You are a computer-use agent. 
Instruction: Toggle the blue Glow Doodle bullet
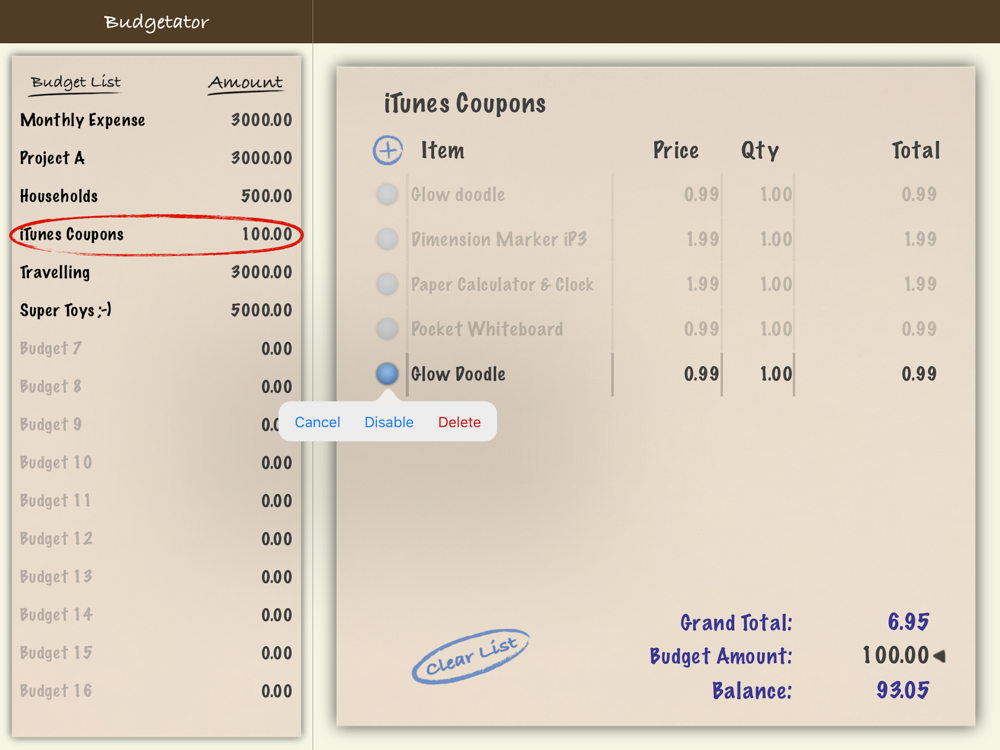387,374
